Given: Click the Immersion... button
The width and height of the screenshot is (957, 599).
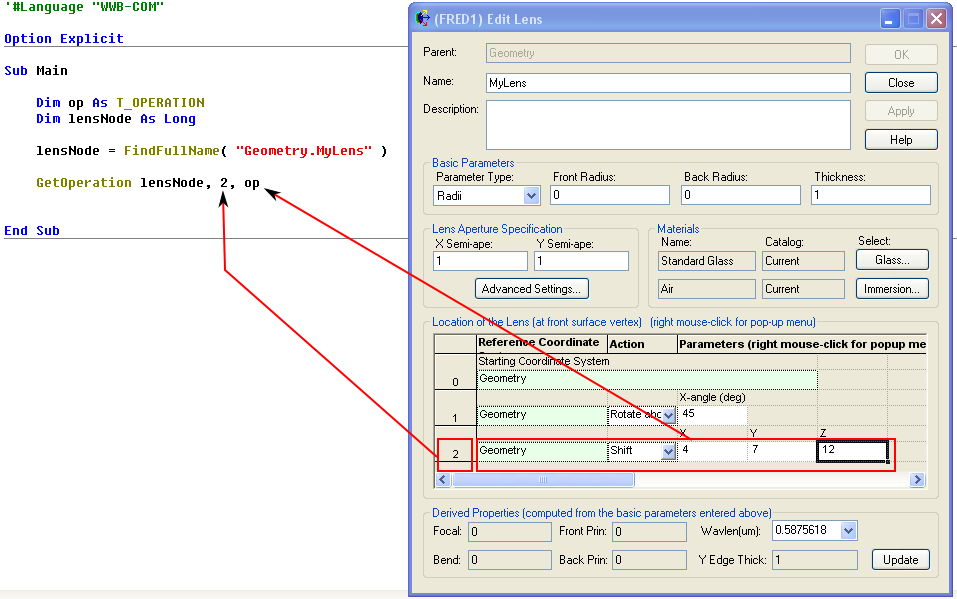Looking at the screenshot, I should point(892,289).
